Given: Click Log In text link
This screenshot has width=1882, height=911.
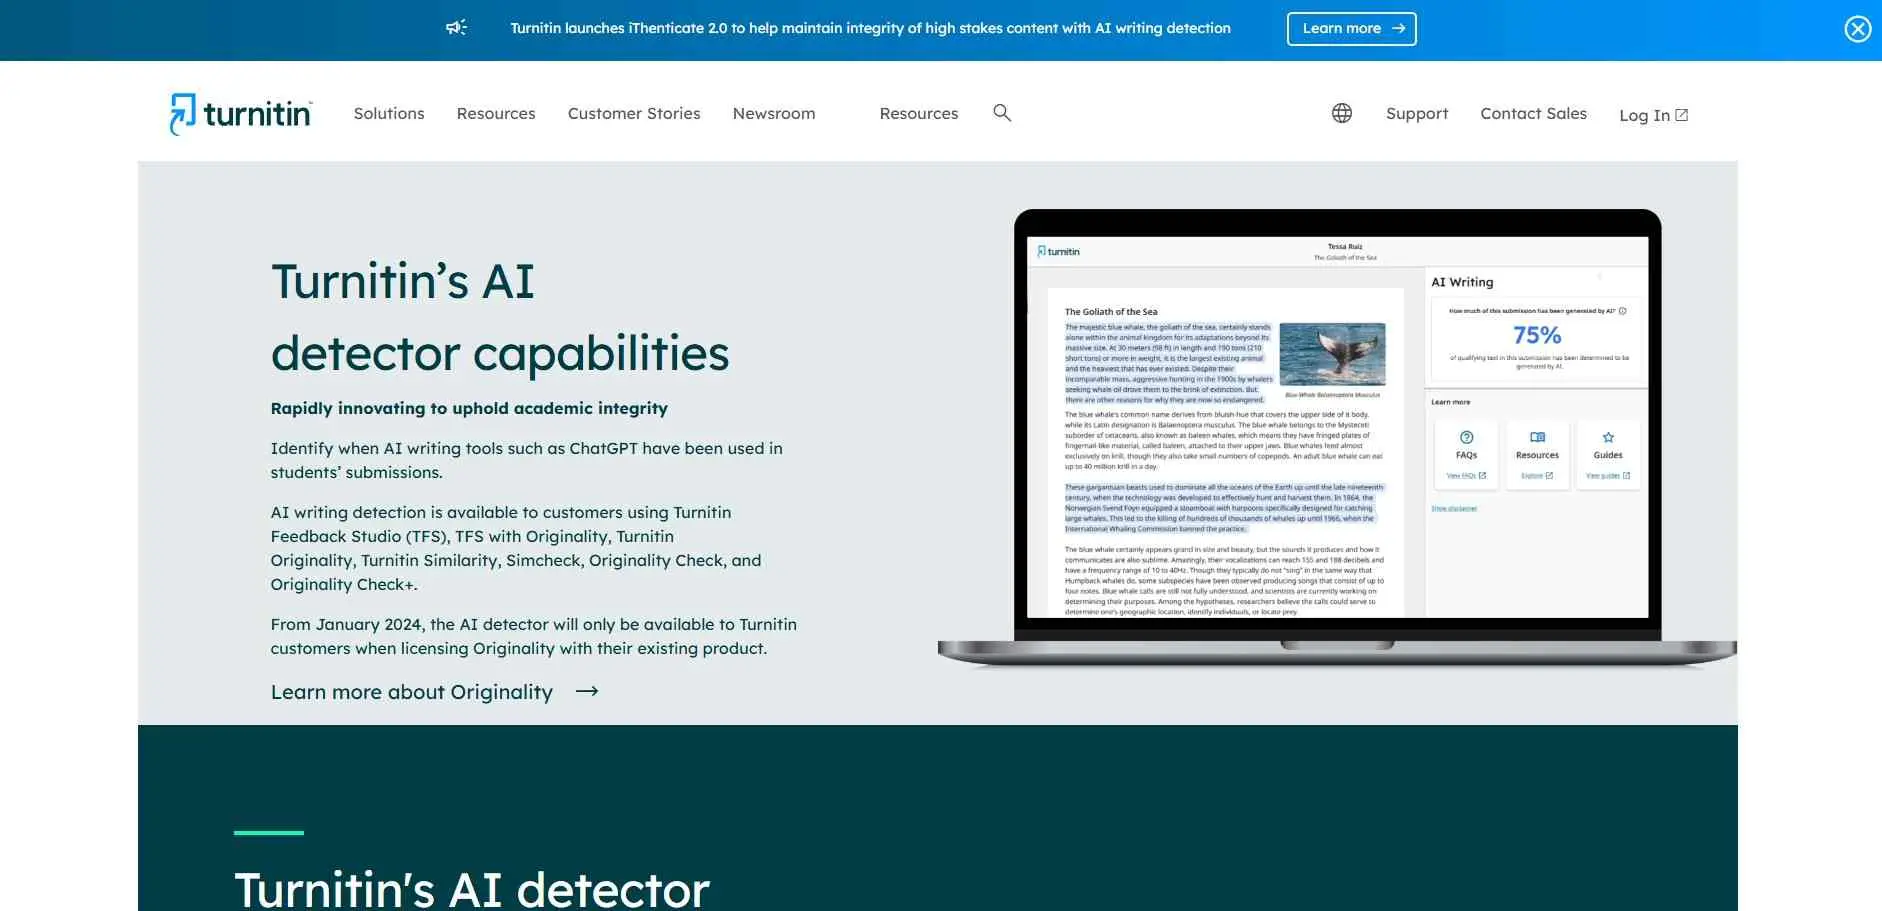Looking at the screenshot, I should [1644, 115].
